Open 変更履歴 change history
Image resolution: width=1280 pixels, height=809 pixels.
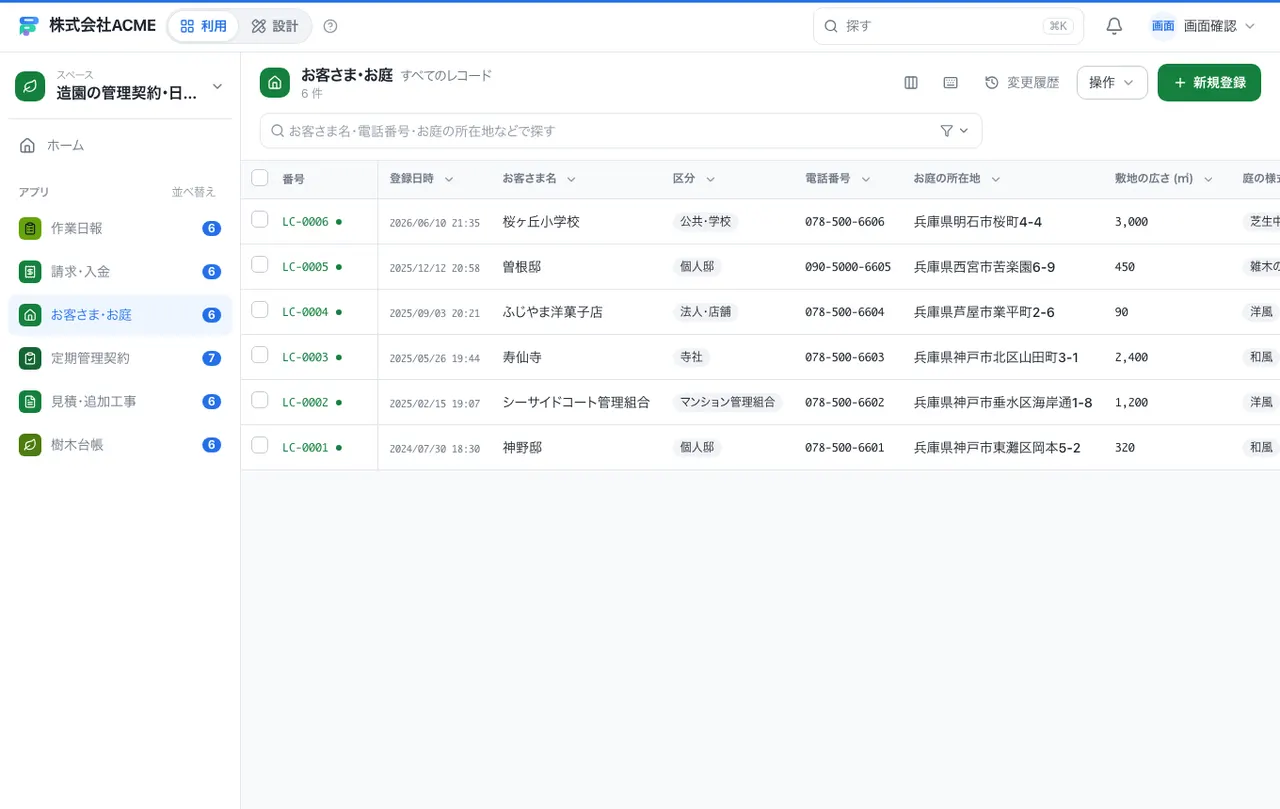[1022, 83]
